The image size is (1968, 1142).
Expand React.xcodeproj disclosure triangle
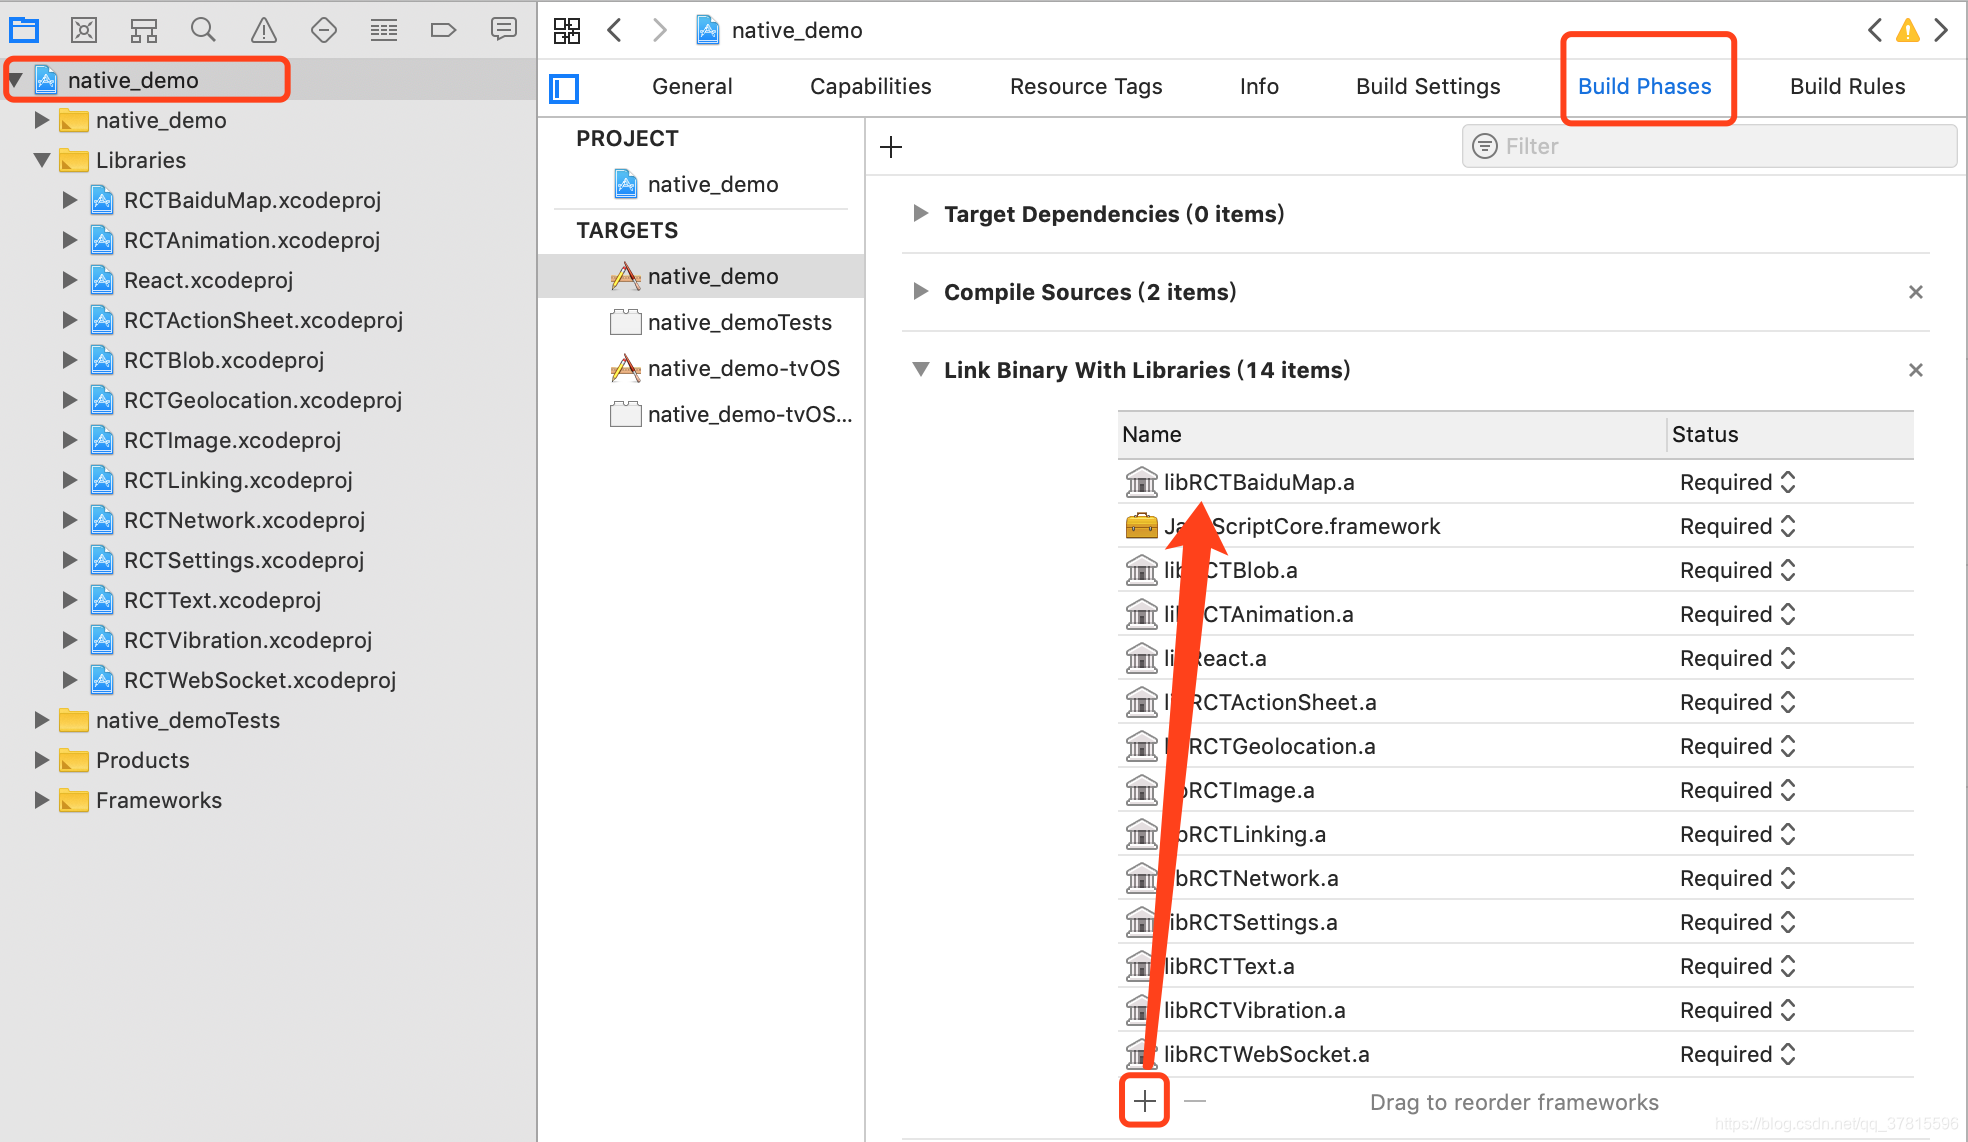coord(69,280)
